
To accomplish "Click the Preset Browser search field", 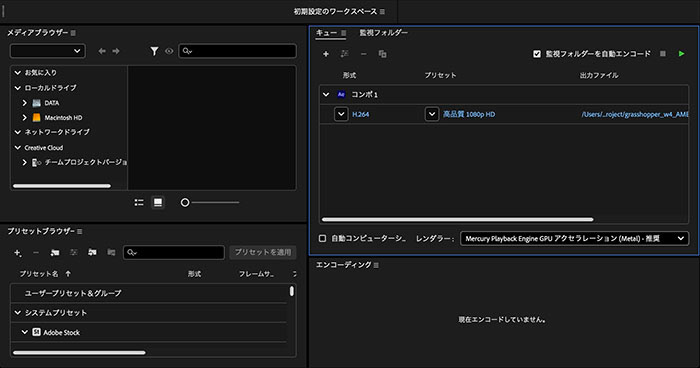I will point(174,252).
